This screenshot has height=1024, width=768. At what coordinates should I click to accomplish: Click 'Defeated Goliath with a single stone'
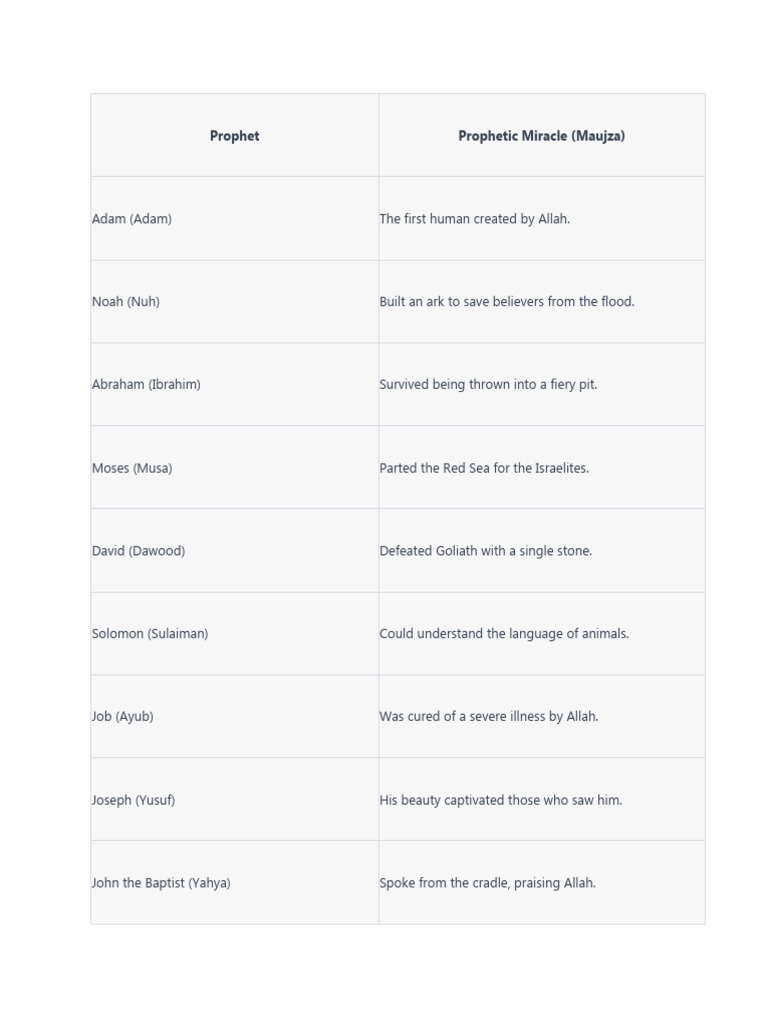click(485, 551)
